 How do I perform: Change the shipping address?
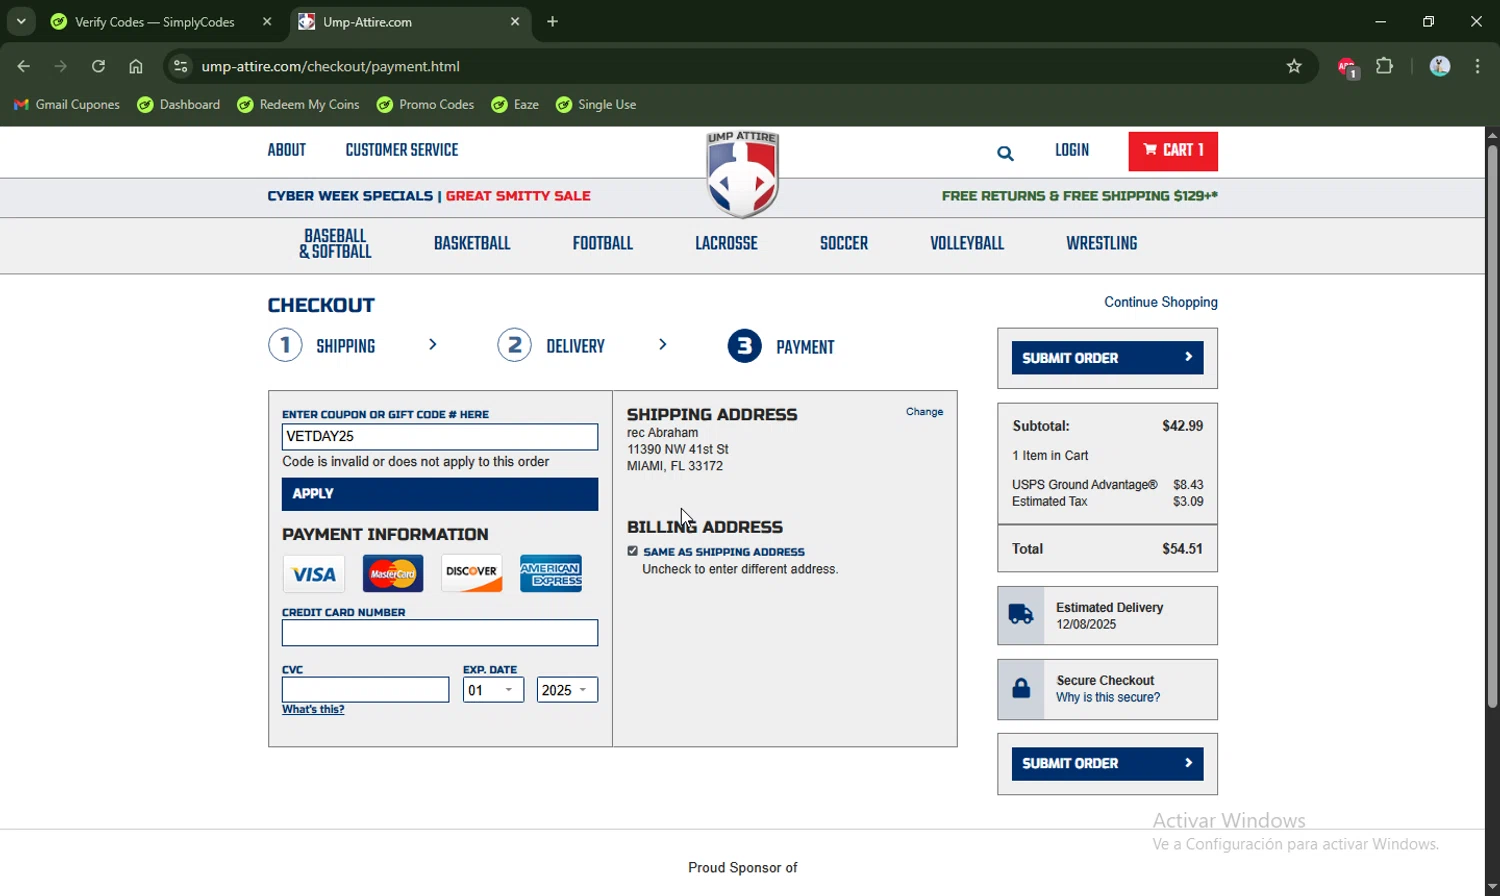point(924,412)
